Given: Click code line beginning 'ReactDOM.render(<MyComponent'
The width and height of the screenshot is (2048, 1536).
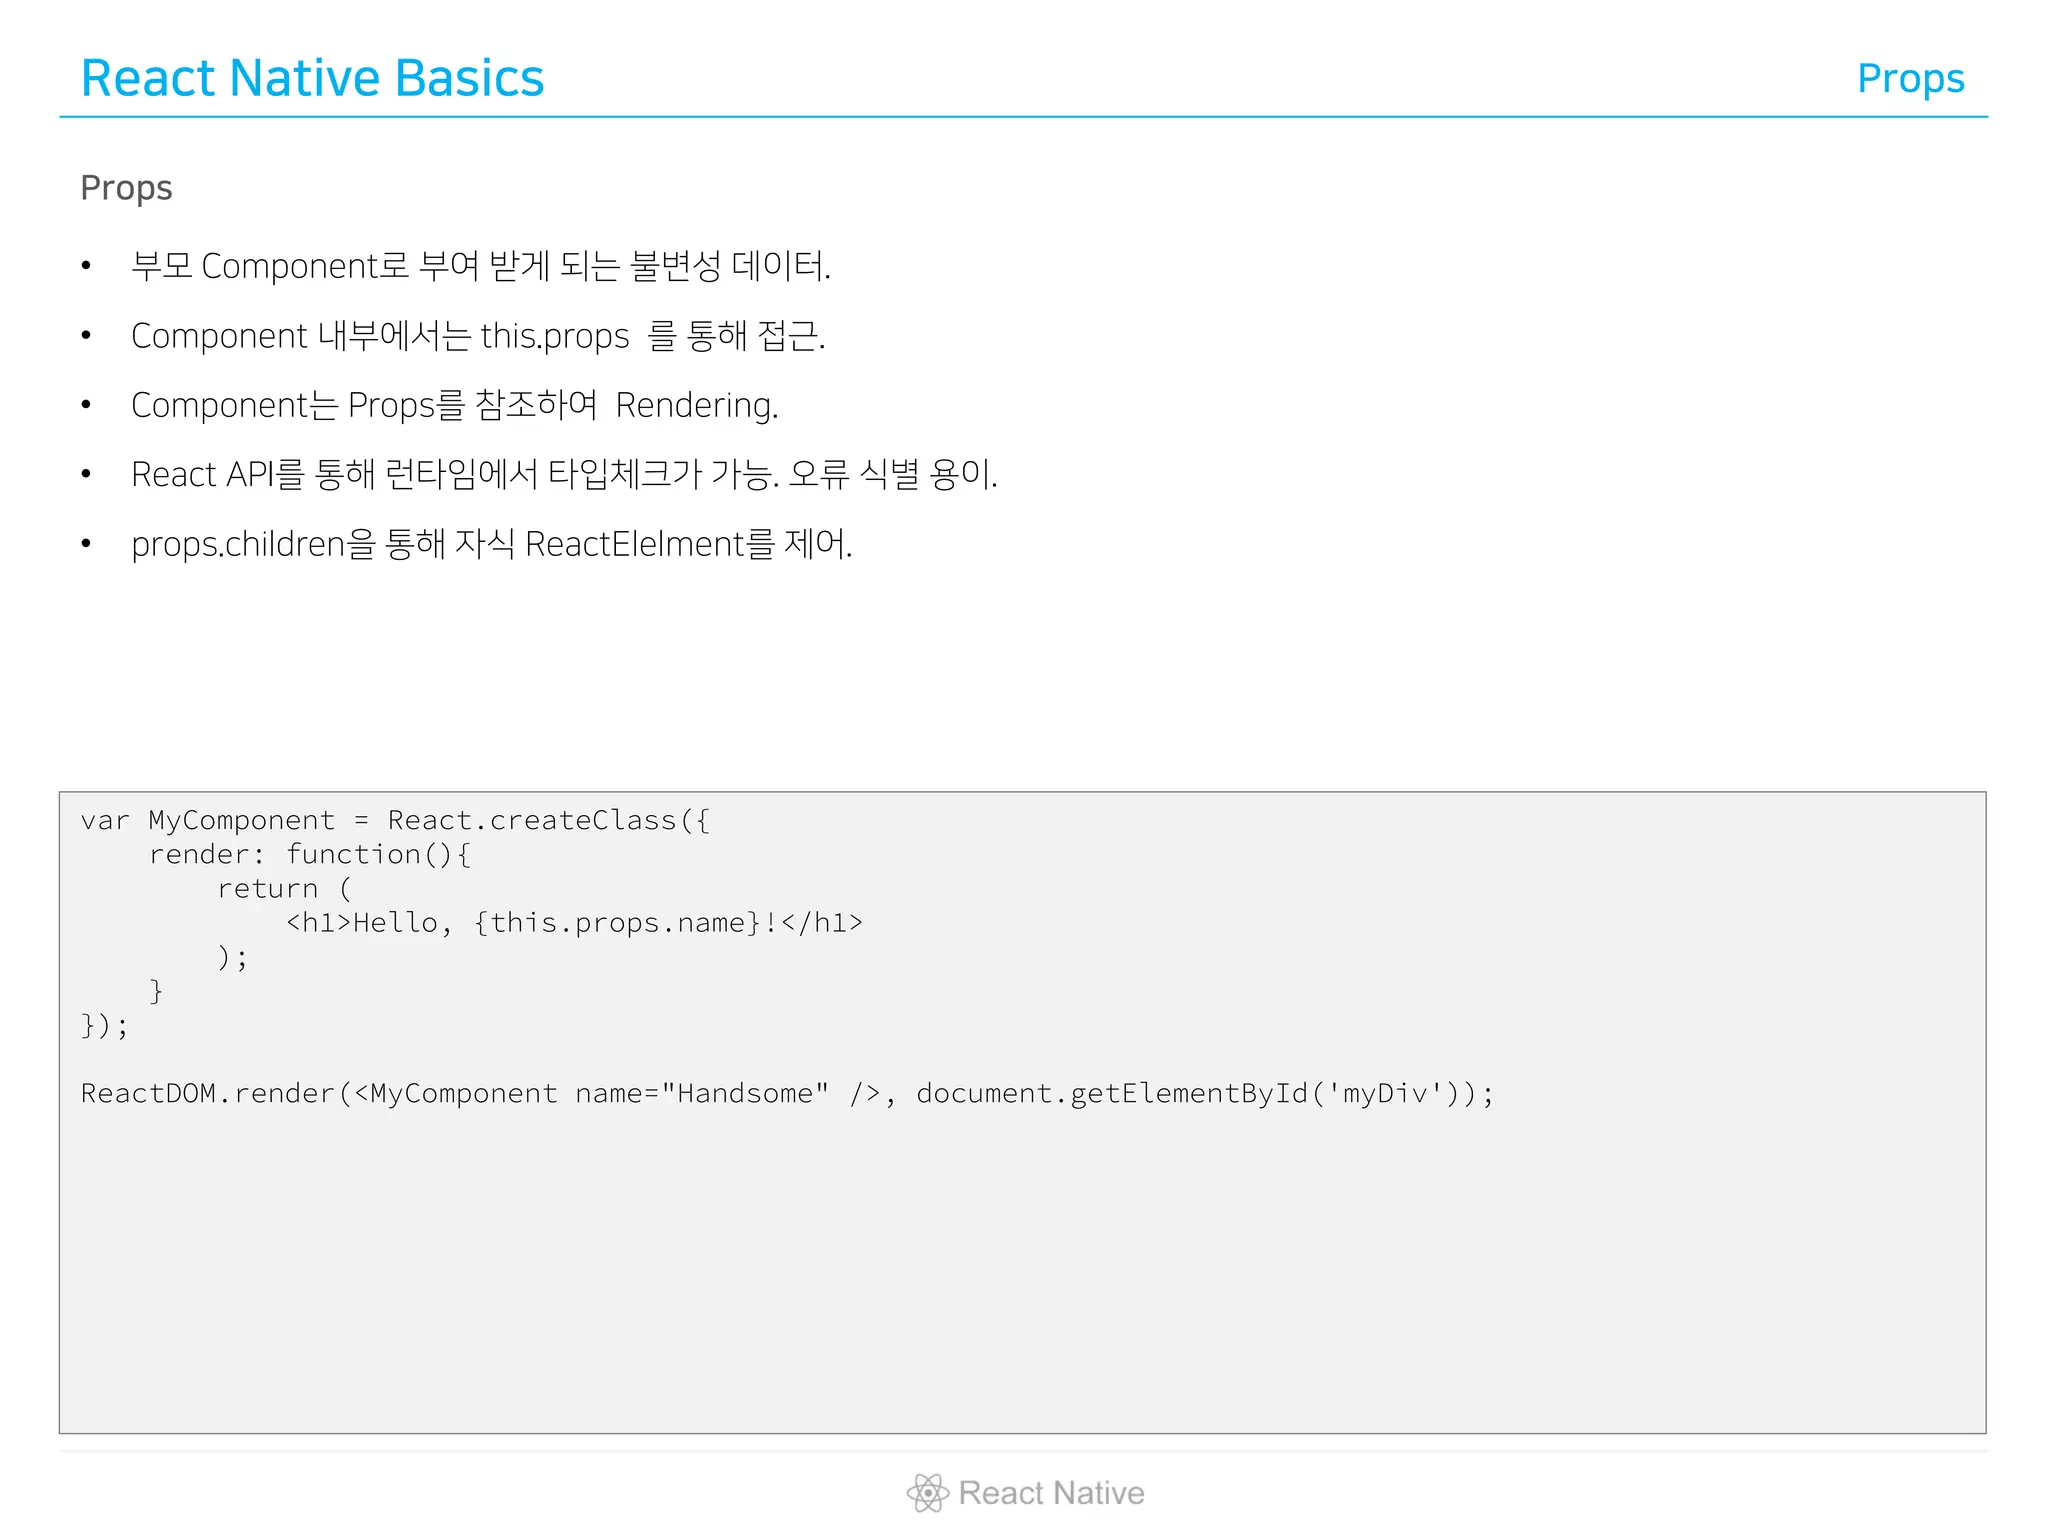Looking at the screenshot, I should (787, 1093).
